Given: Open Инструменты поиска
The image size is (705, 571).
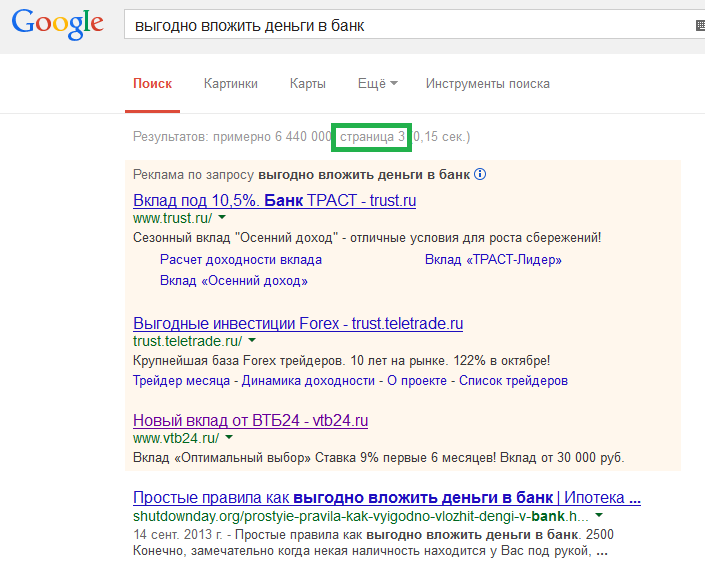Looking at the screenshot, I should pos(488,84).
